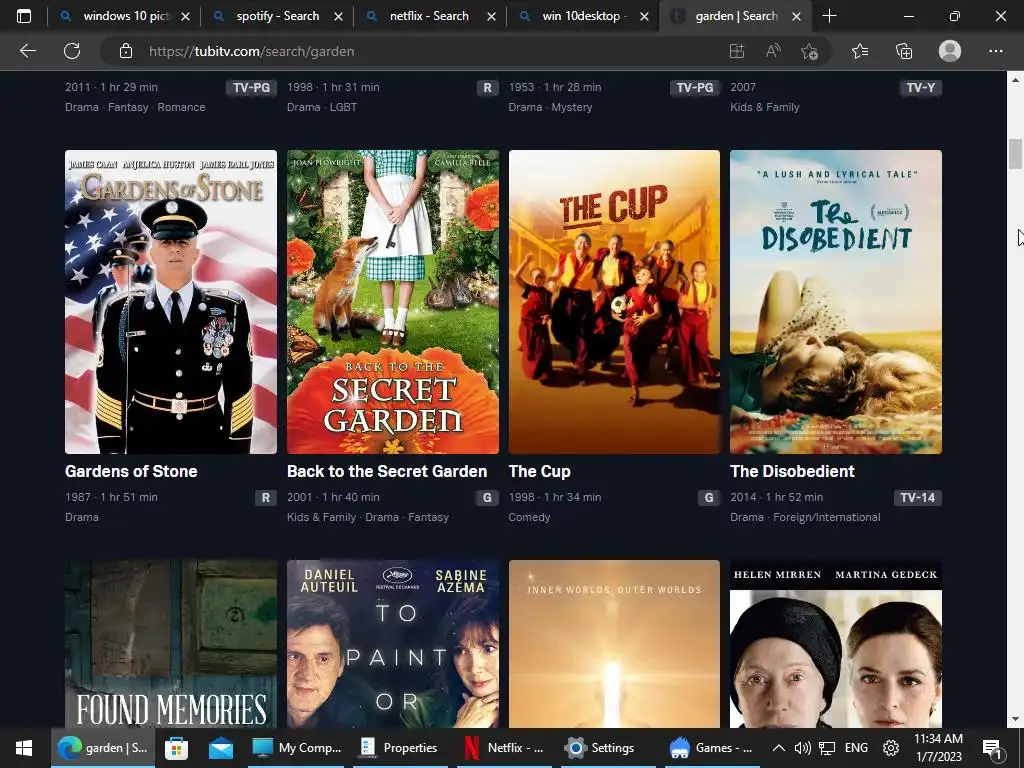Screen dimensions: 1024x768
Task: Open the Found Memories poster
Action: pos(171,644)
